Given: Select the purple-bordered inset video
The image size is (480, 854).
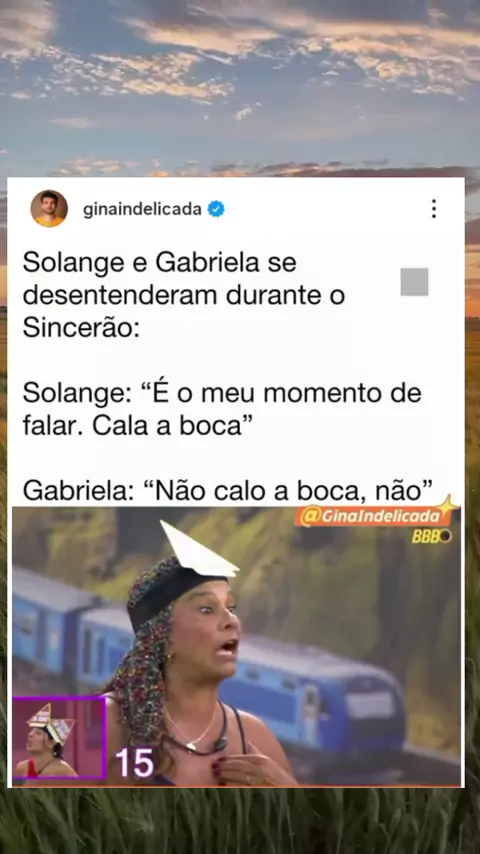Looking at the screenshot, I should pyautogui.click(x=59, y=737).
